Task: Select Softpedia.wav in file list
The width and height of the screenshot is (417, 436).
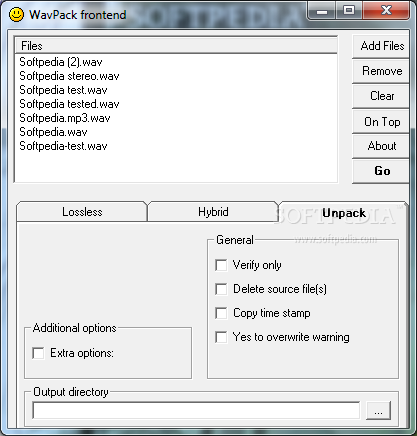Action: coord(53,132)
